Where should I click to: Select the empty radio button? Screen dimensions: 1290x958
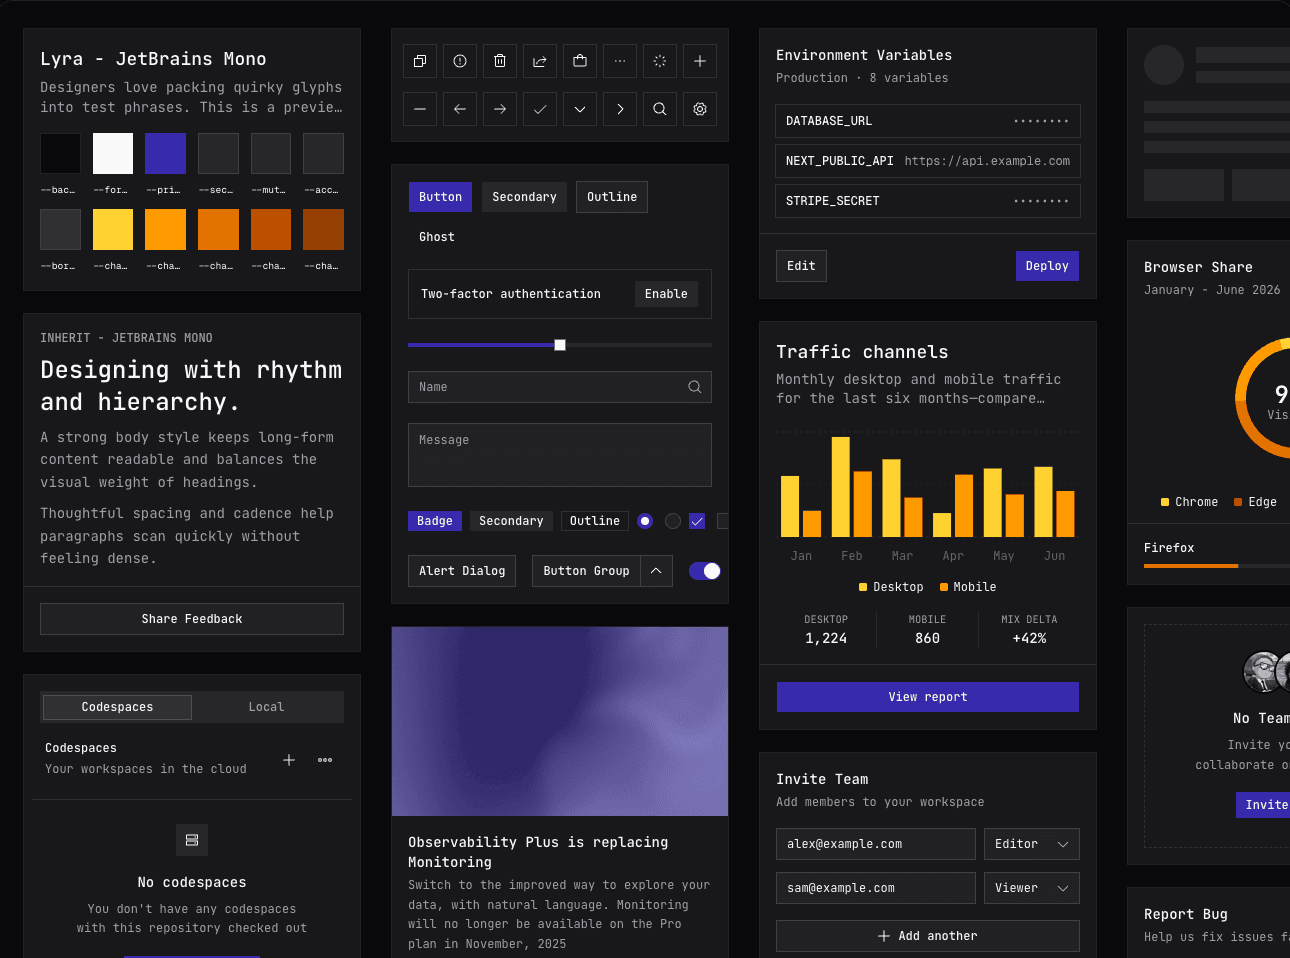tap(673, 521)
